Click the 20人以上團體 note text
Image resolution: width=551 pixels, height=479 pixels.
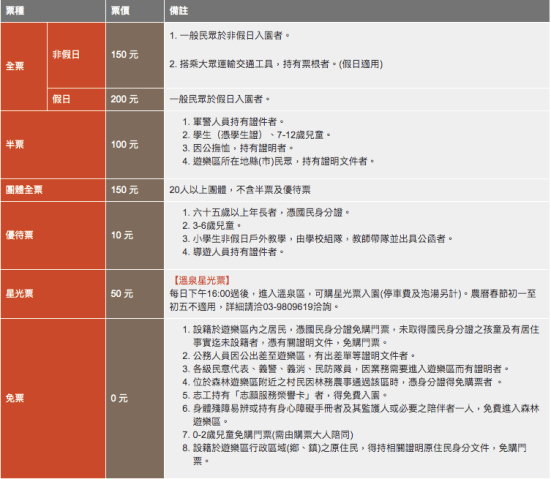coord(240,190)
